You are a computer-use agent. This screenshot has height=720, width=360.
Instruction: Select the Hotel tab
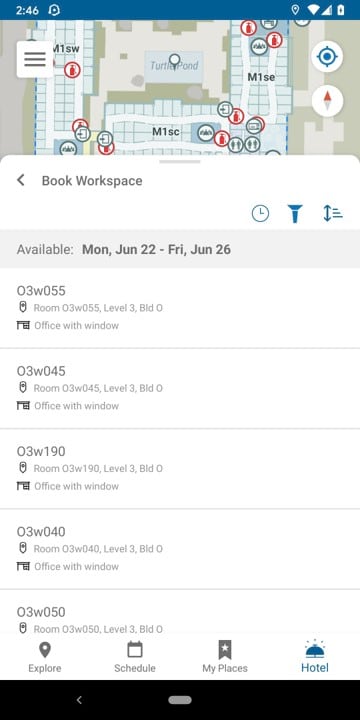point(315,657)
